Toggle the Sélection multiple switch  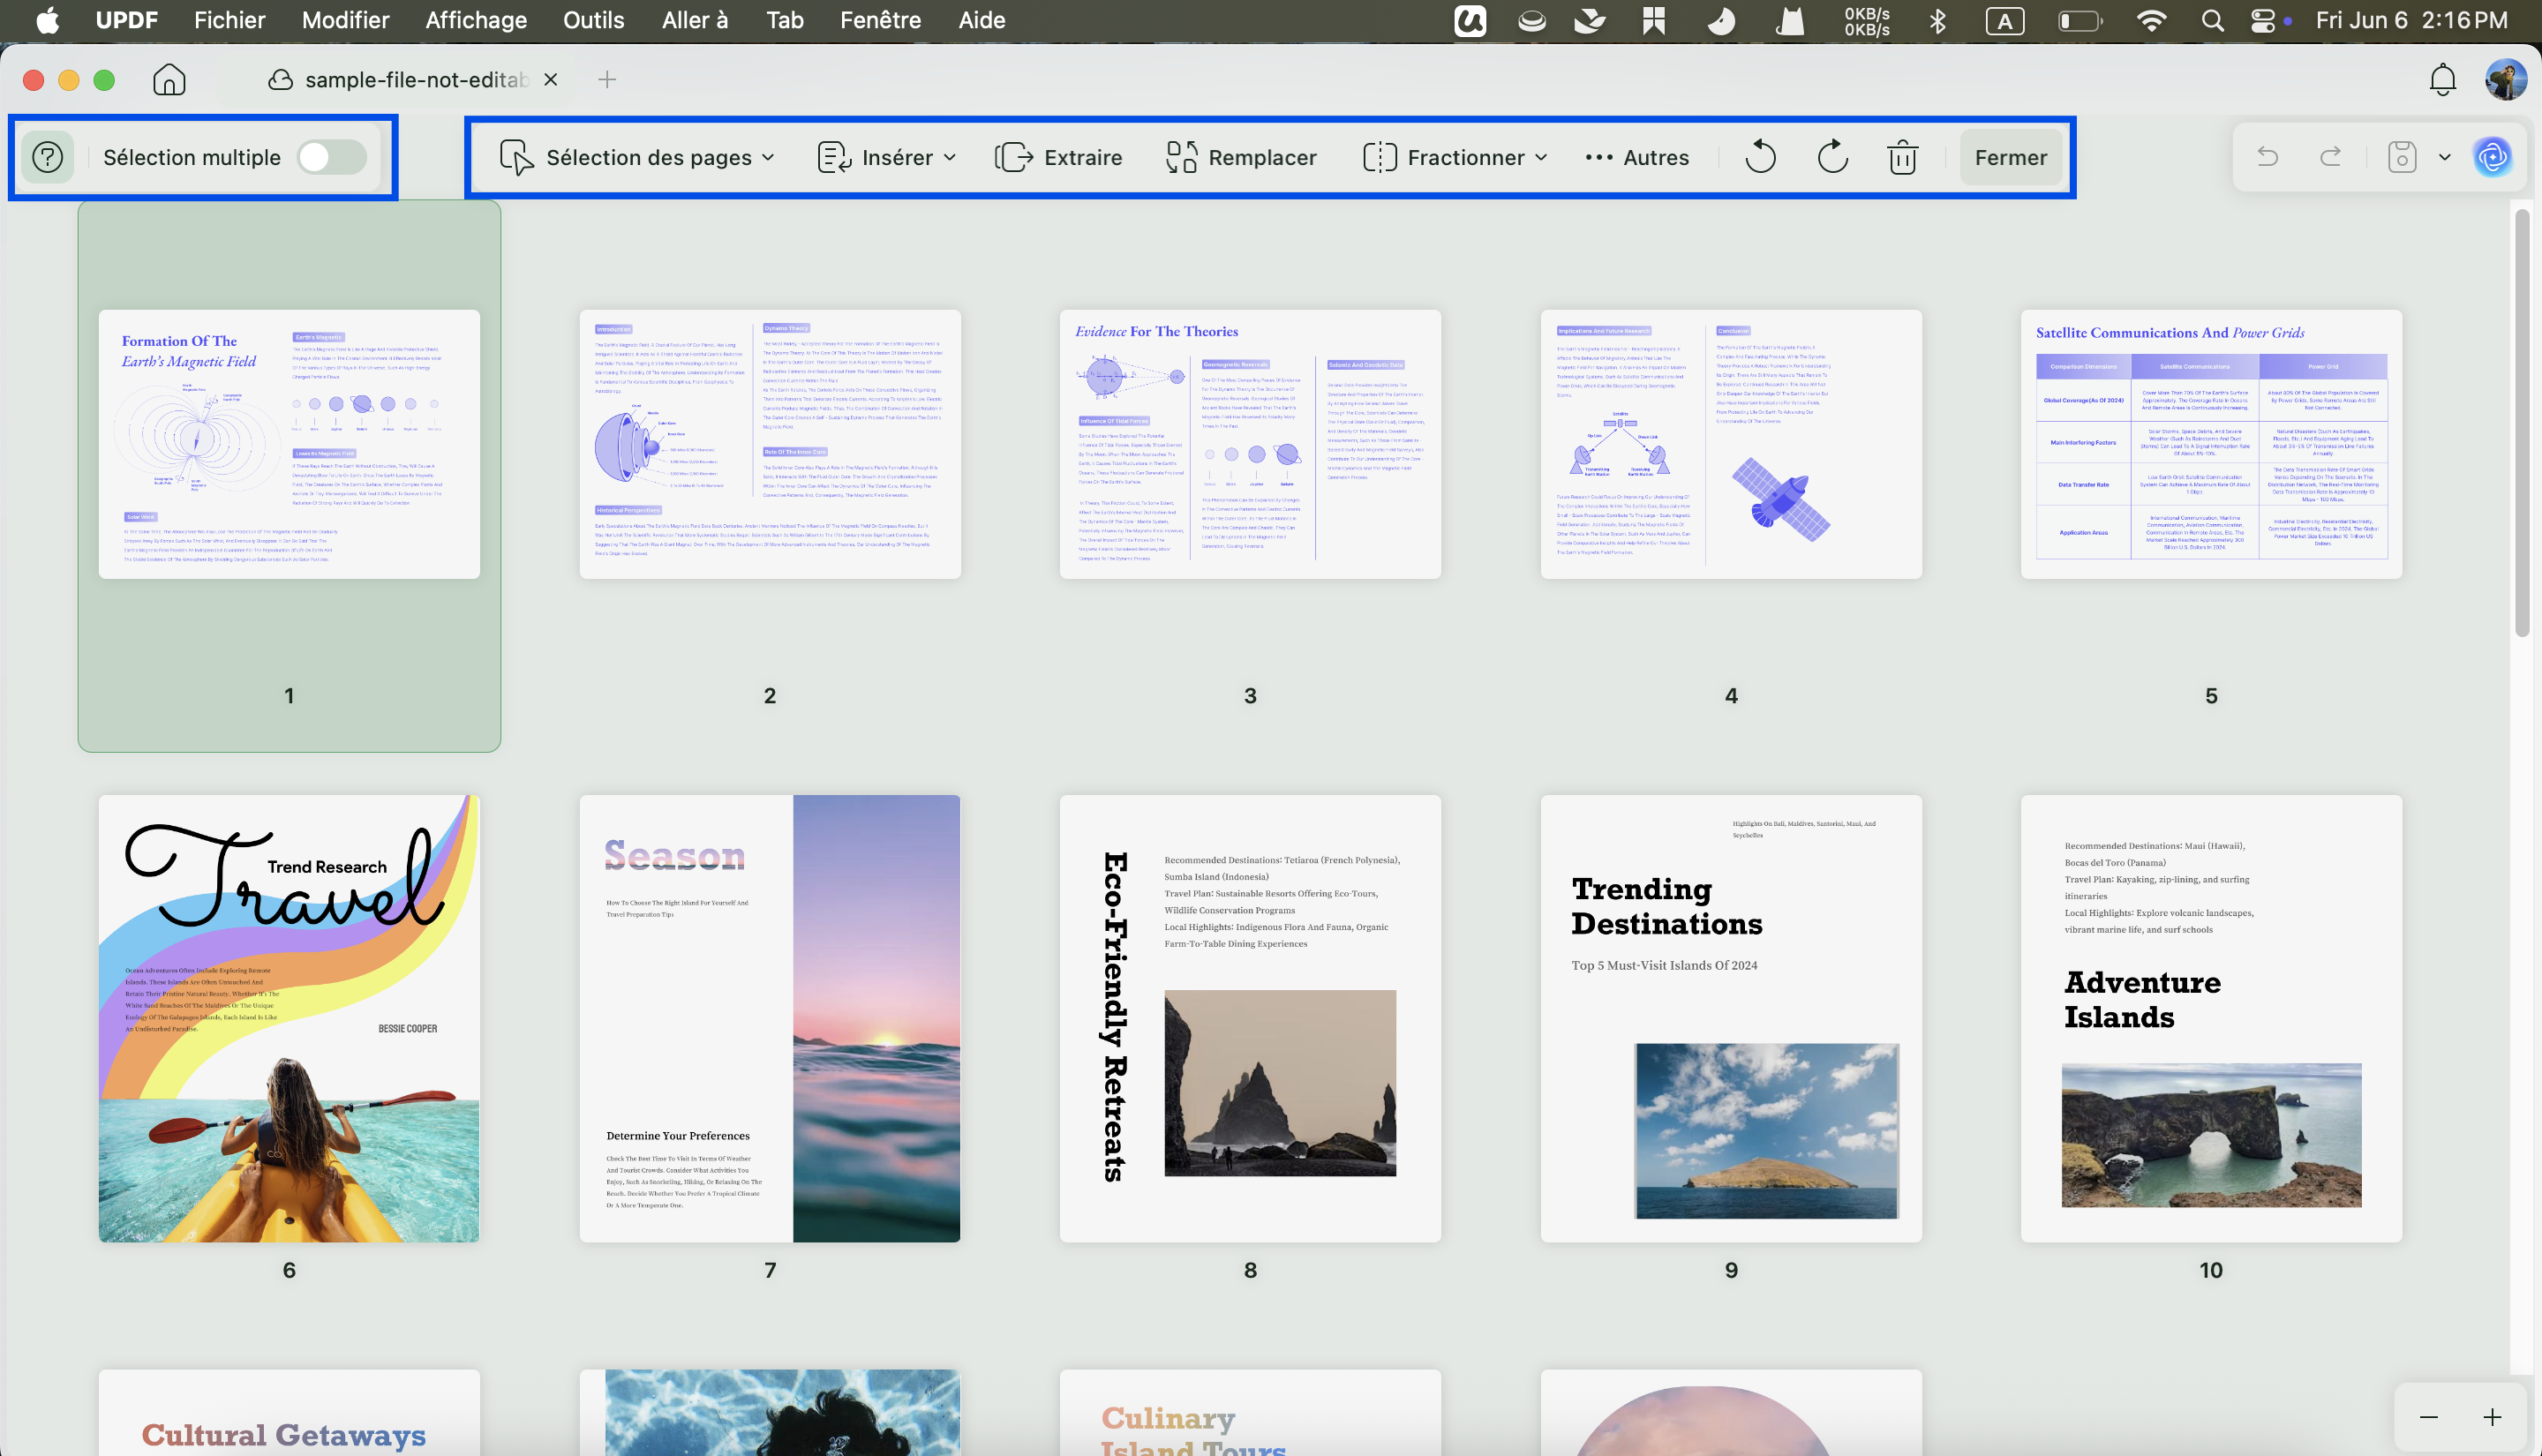pyautogui.click(x=332, y=157)
